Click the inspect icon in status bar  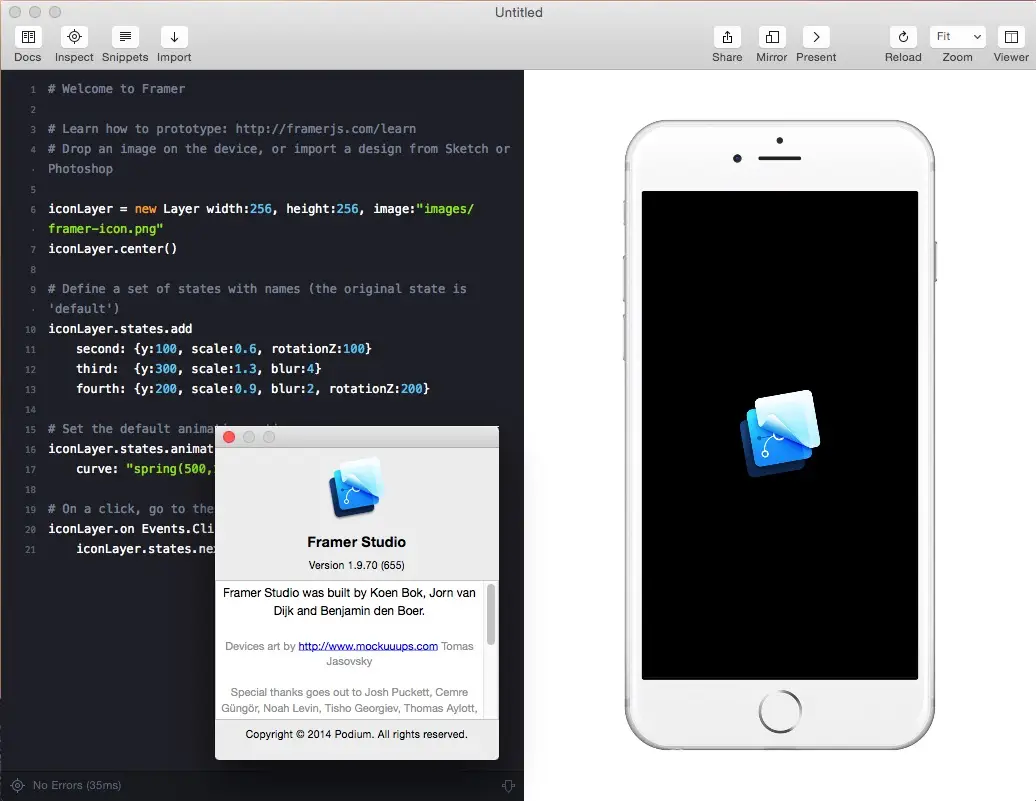(17, 785)
